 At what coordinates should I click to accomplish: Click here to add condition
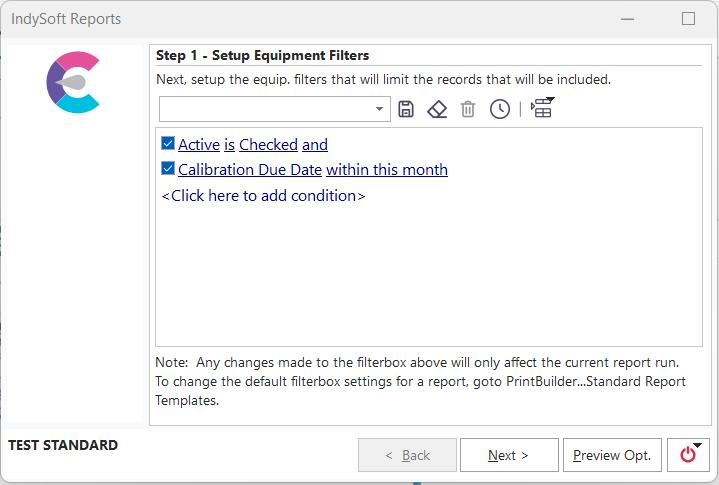[x=263, y=196]
